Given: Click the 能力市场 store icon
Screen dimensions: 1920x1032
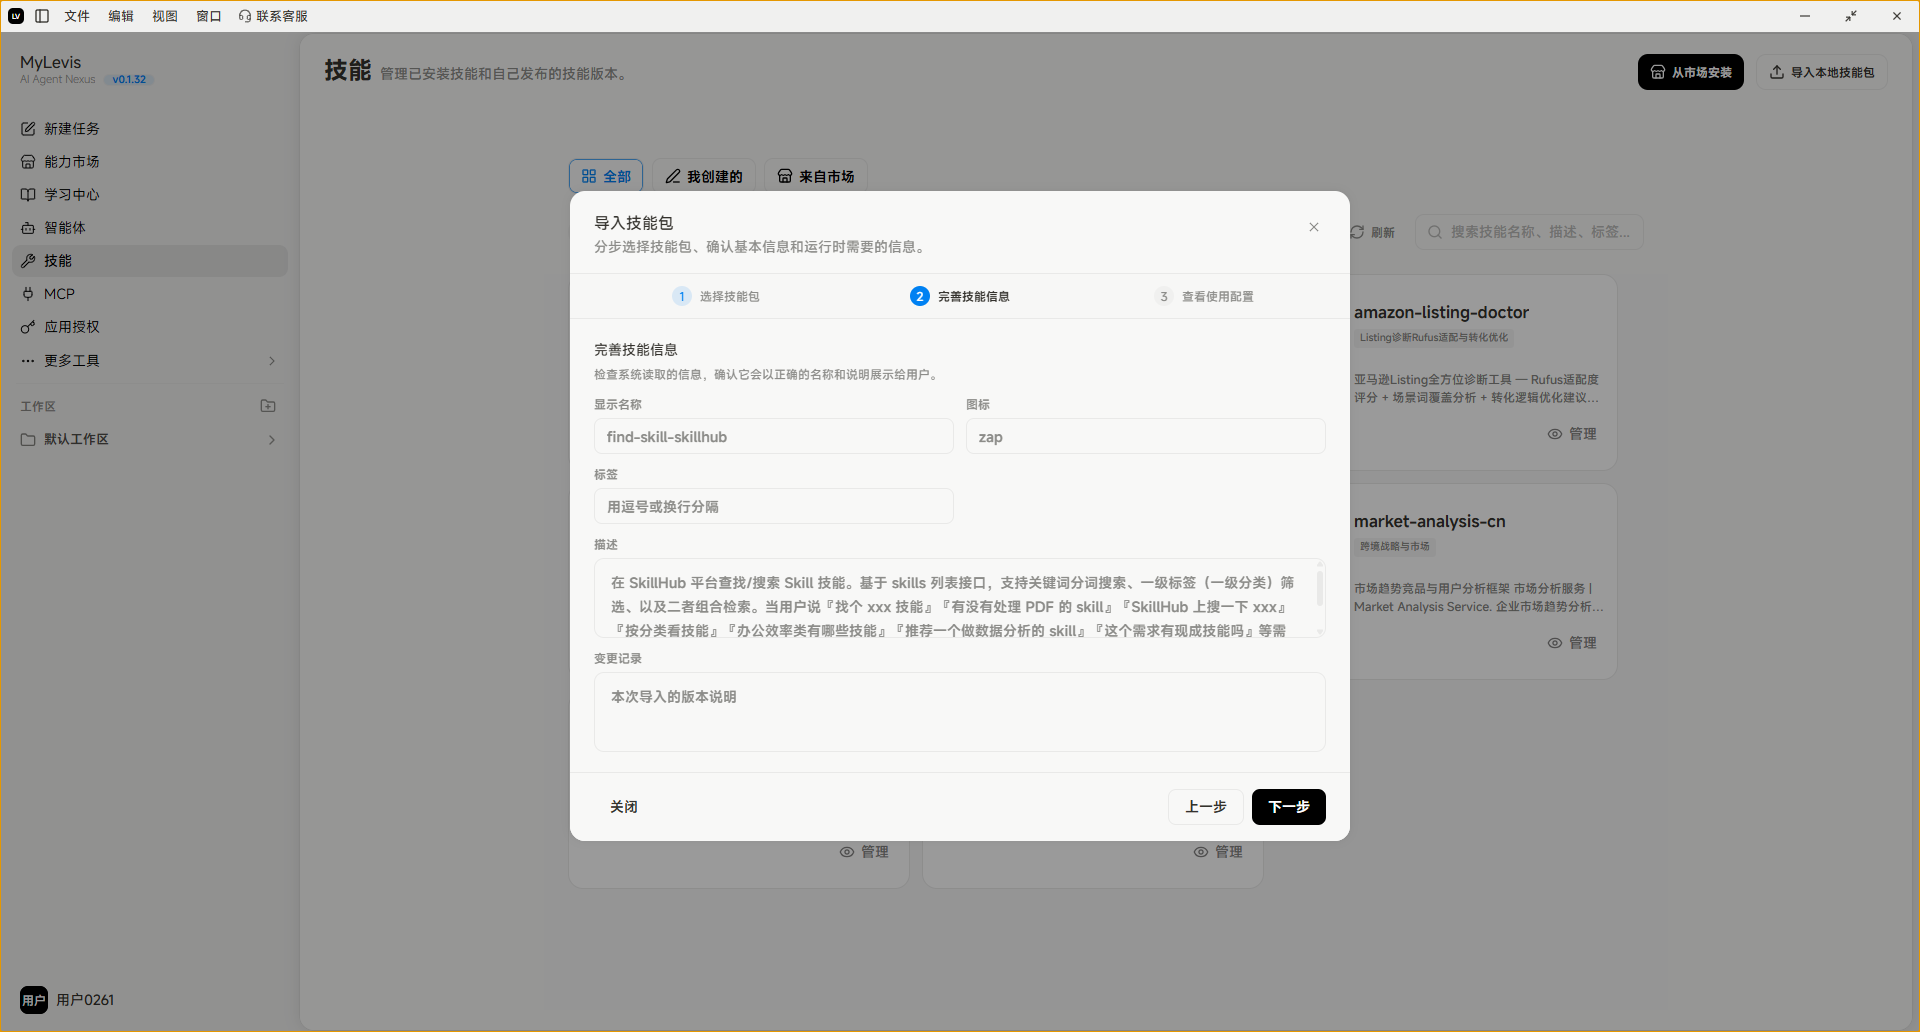Looking at the screenshot, I should click(28, 162).
